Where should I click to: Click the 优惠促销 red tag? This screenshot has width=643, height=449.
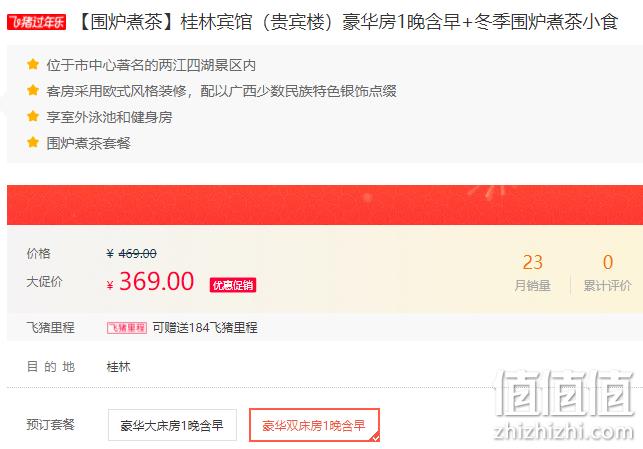coord(233,285)
